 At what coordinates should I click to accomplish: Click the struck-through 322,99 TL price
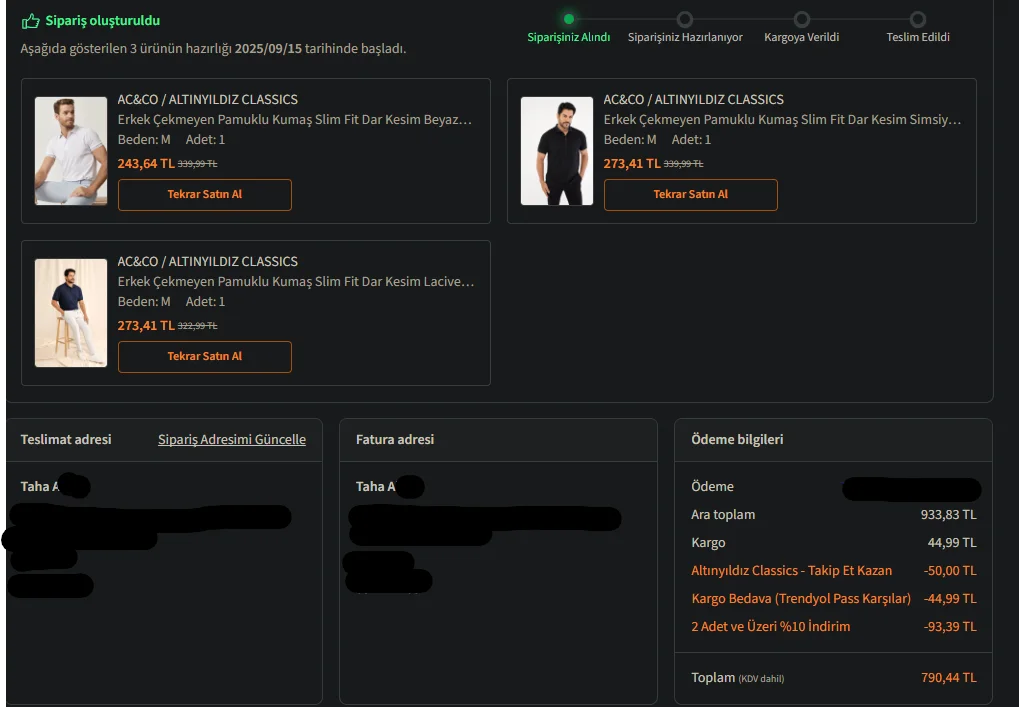197,326
